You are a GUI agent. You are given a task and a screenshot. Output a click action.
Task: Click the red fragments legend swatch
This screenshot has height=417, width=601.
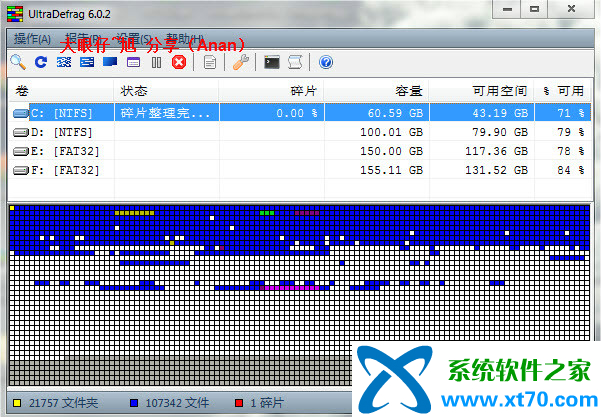[x=239, y=403]
